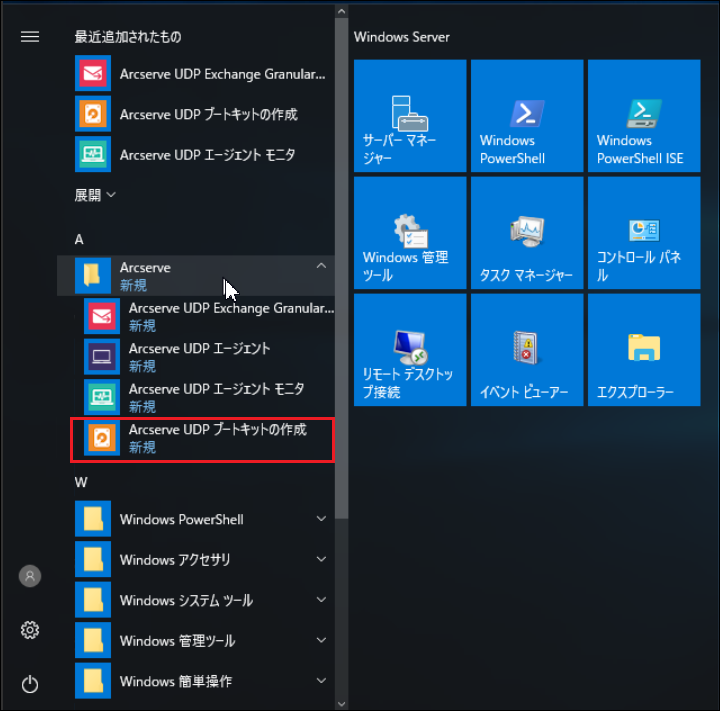Collapse the Arcserve folder chevron
720x711 pixels.
(x=321, y=265)
